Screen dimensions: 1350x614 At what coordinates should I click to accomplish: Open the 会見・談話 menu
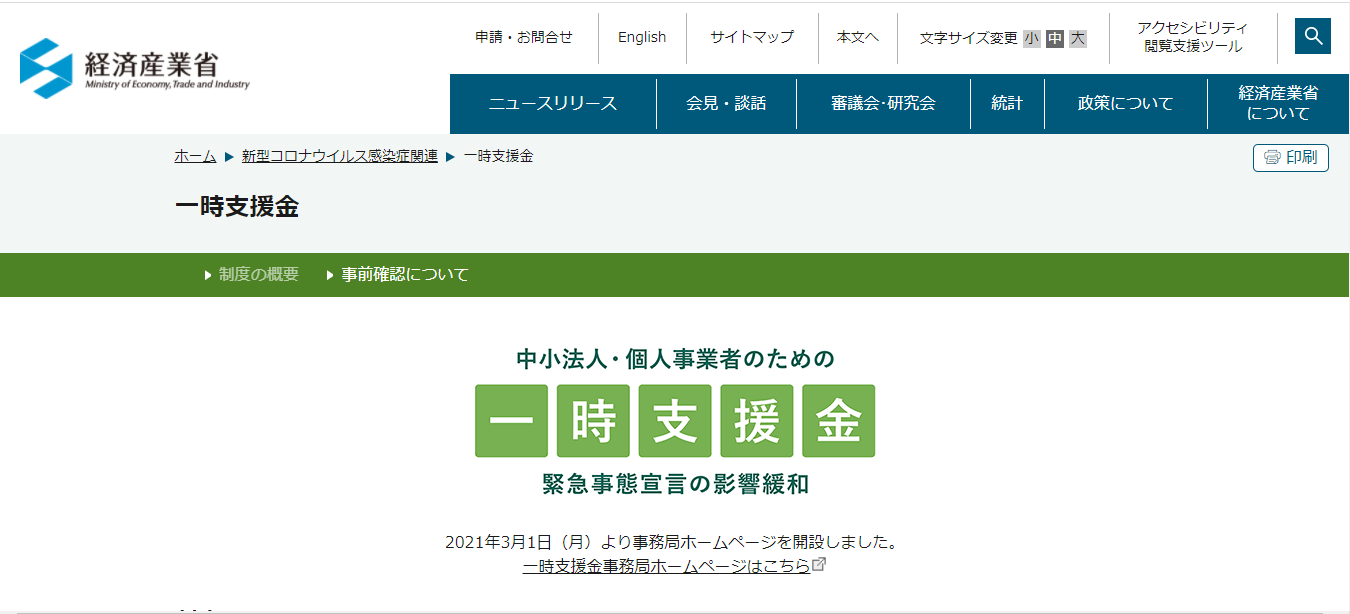click(x=726, y=103)
